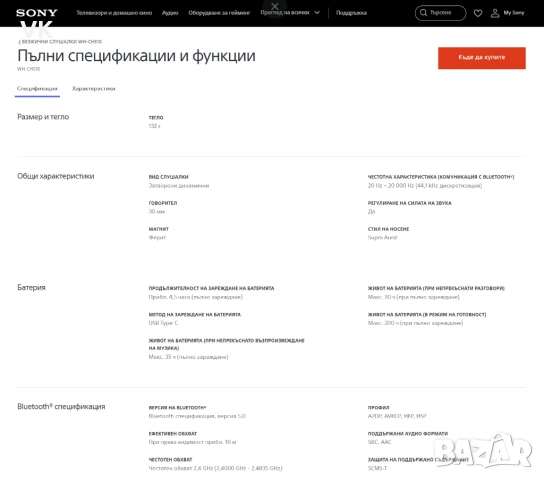Image resolution: width=544 pixels, height=480 pixels.
Task: Click the red Къде да купите button
Action: [x=482, y=58]
